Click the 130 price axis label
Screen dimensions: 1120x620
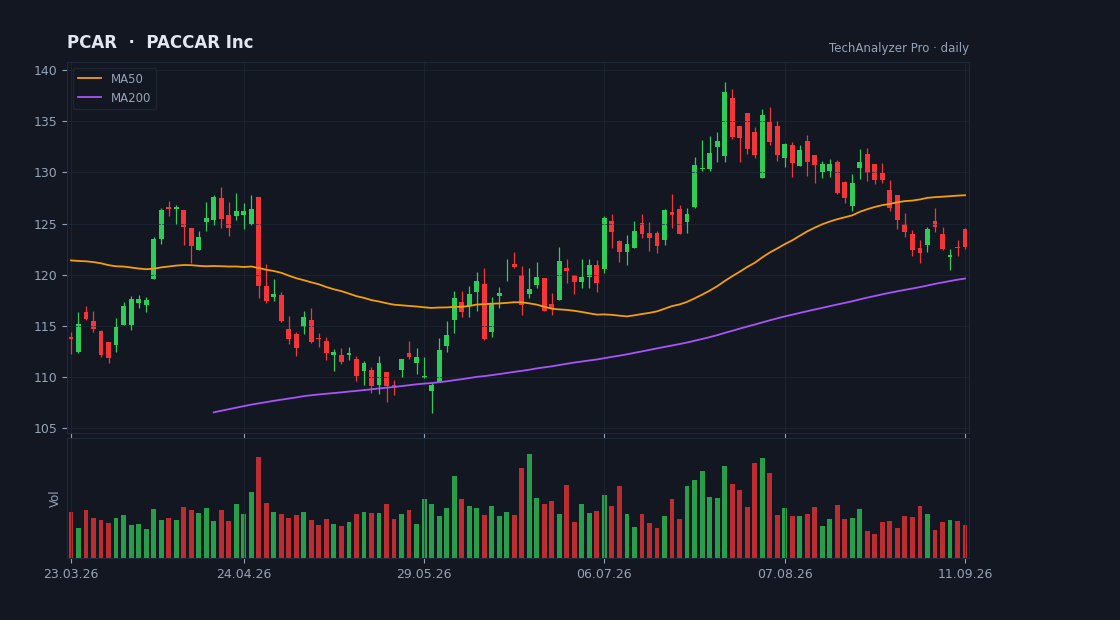pos(45,173)
